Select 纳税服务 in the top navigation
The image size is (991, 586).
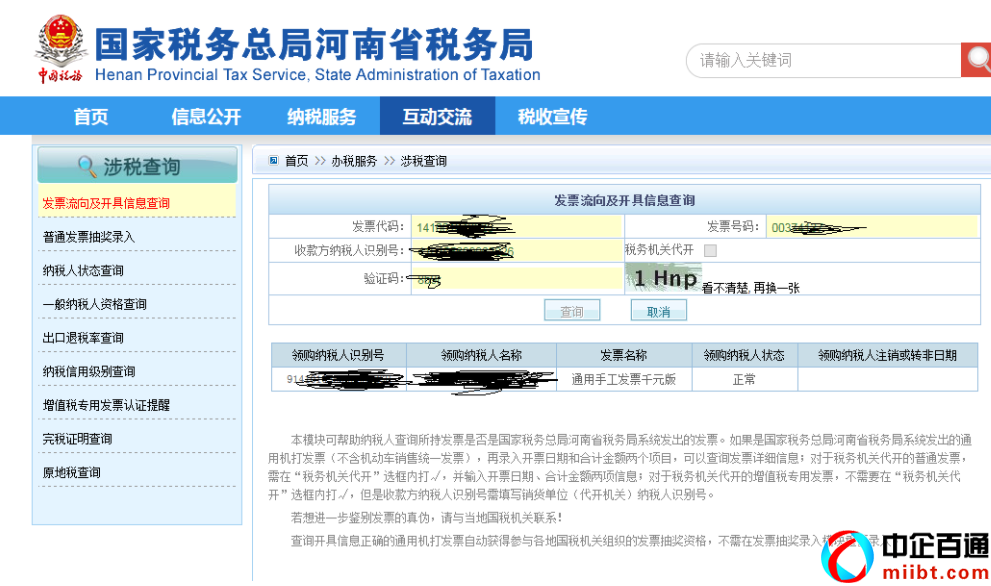[322, 116]
